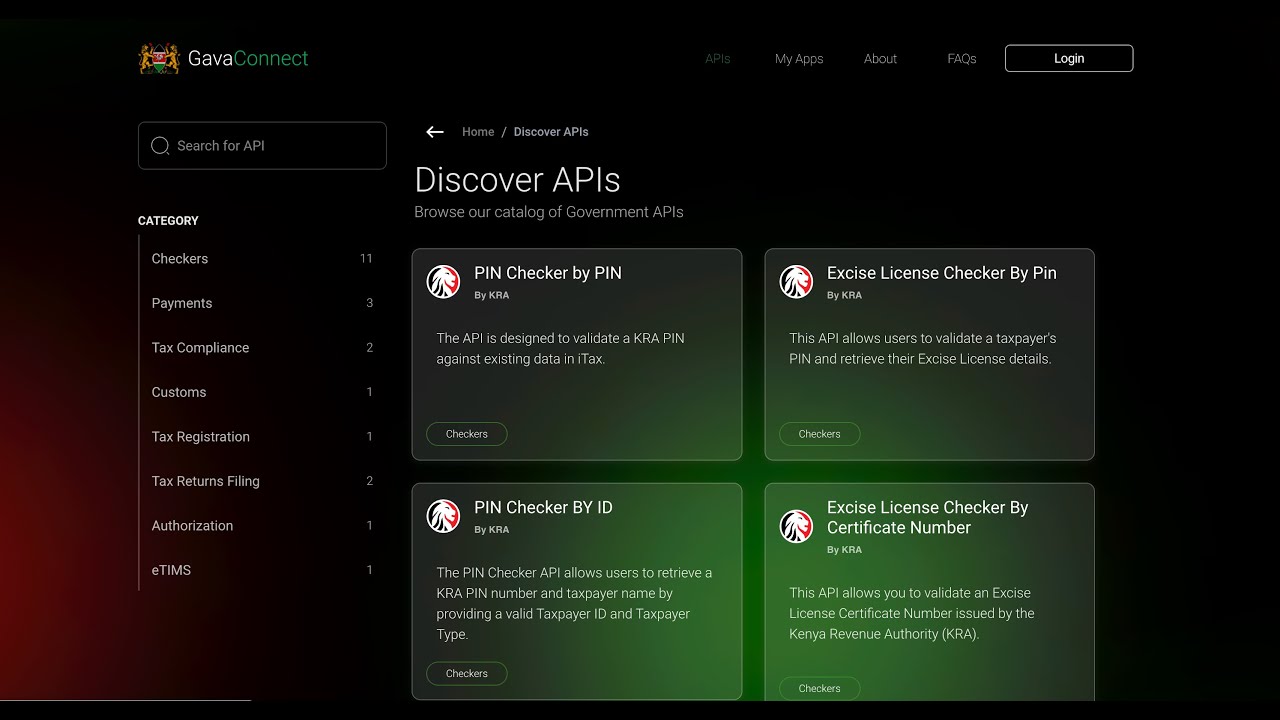Click Checkers tag on Excise License Checker By Pin card
The image size is (1280, 720).
click(820, 434)
